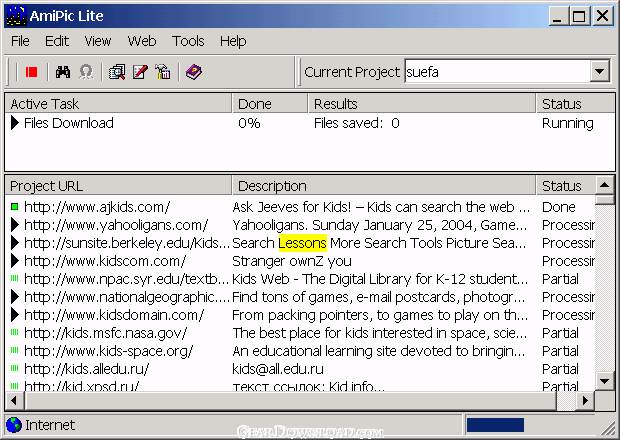
Task: Sort by Project URL column header
Action: click(x=118, y=186)
